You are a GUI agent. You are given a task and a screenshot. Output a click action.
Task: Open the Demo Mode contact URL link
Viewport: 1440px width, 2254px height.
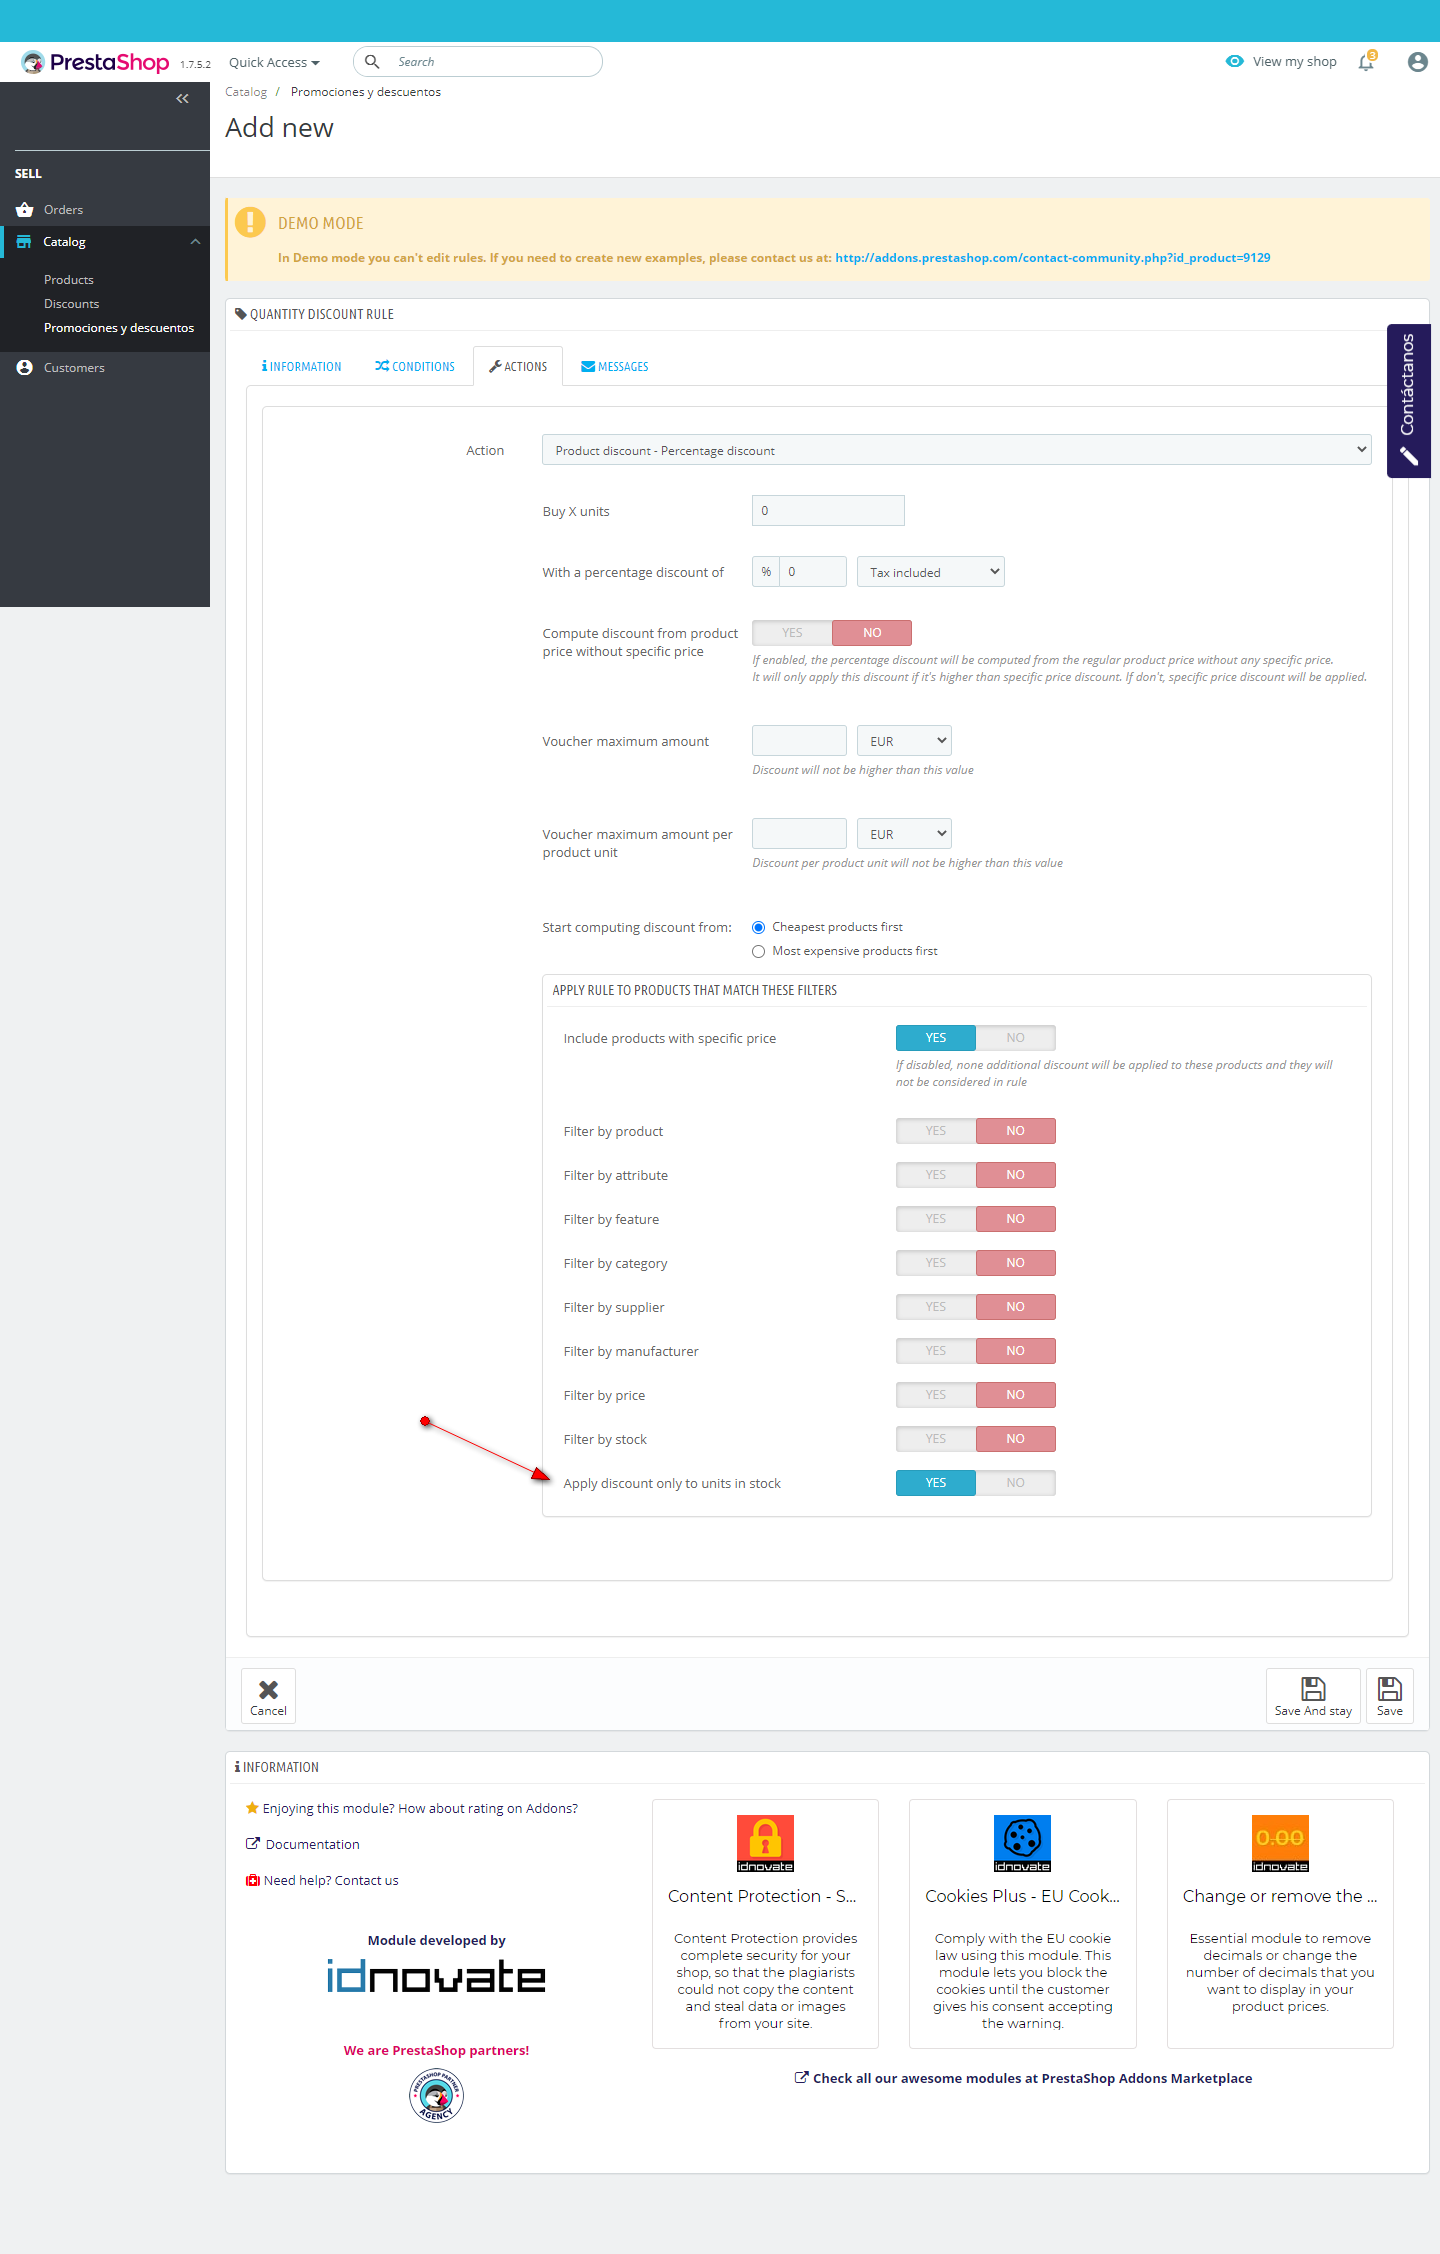tap(1053, 258)
